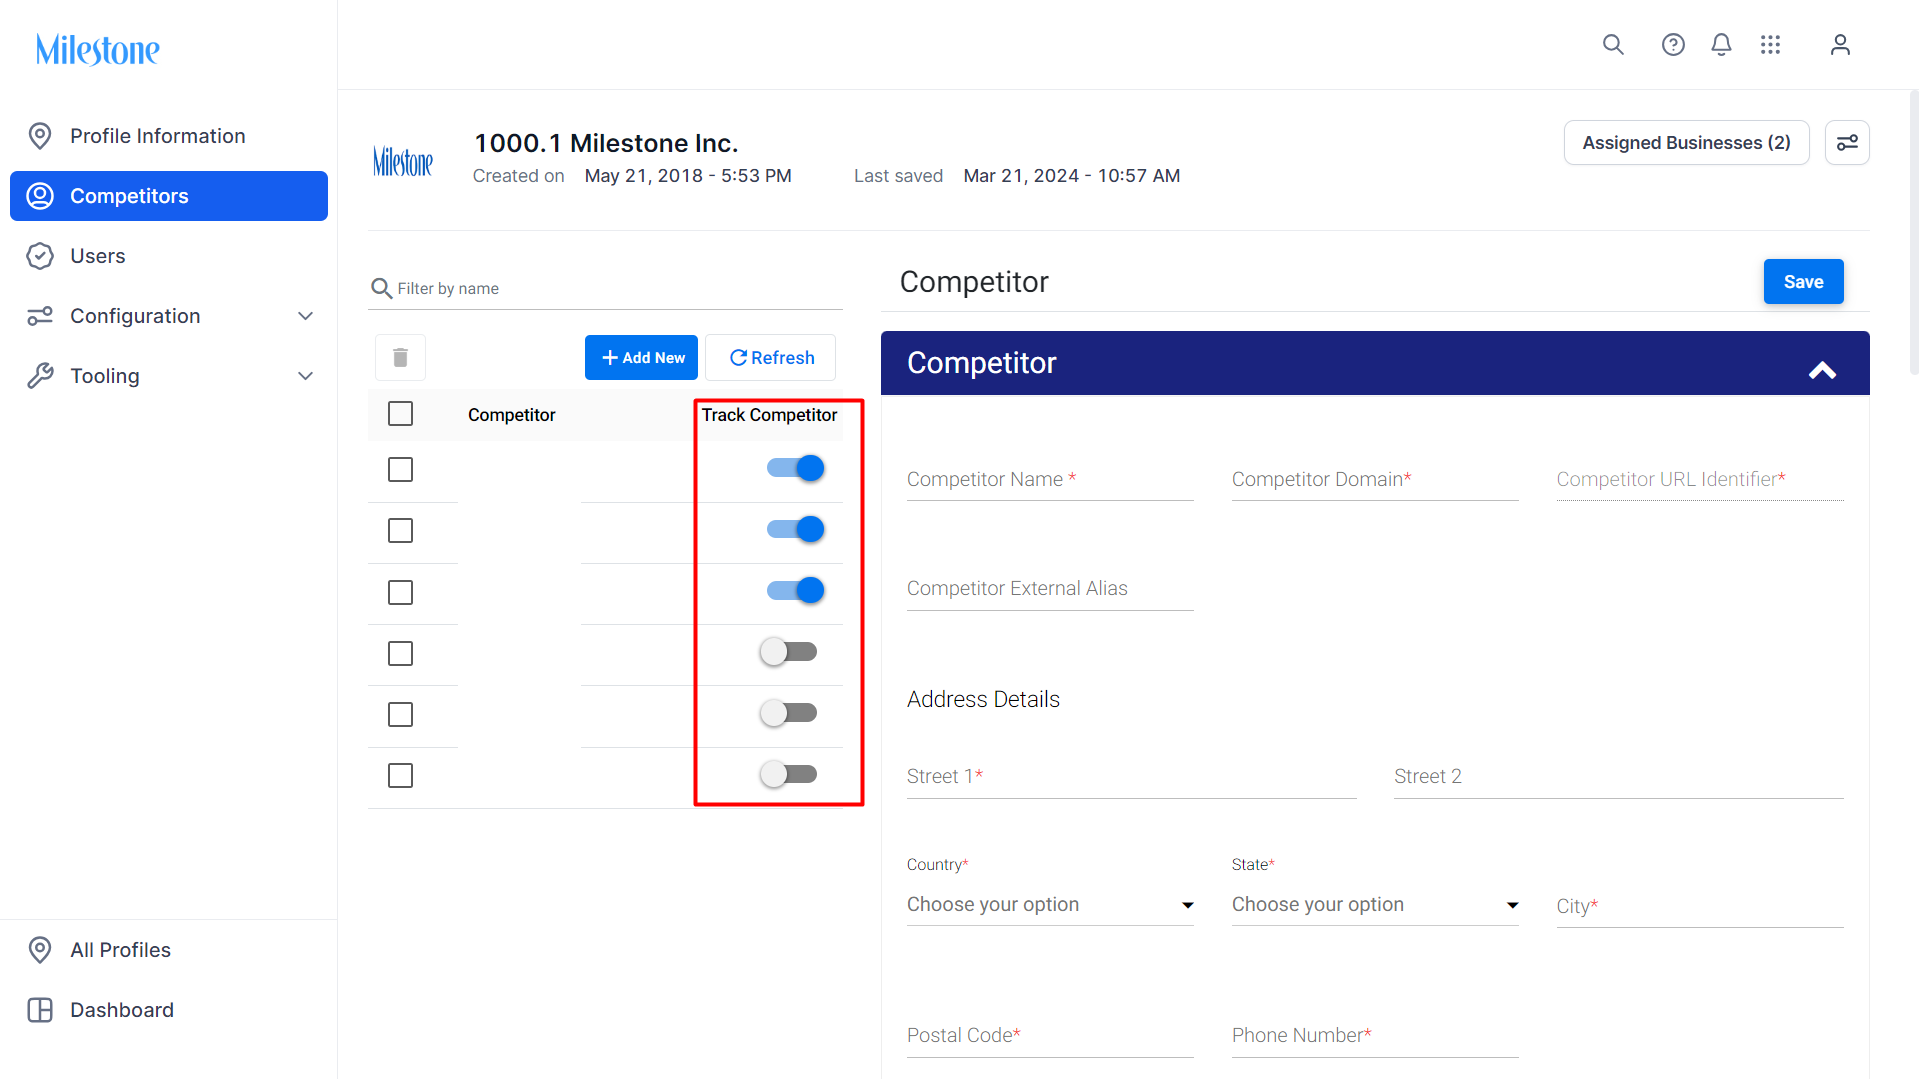Open search using the magnifier icon
The image size is (1919, 1079).
[x=1613, y=45]
